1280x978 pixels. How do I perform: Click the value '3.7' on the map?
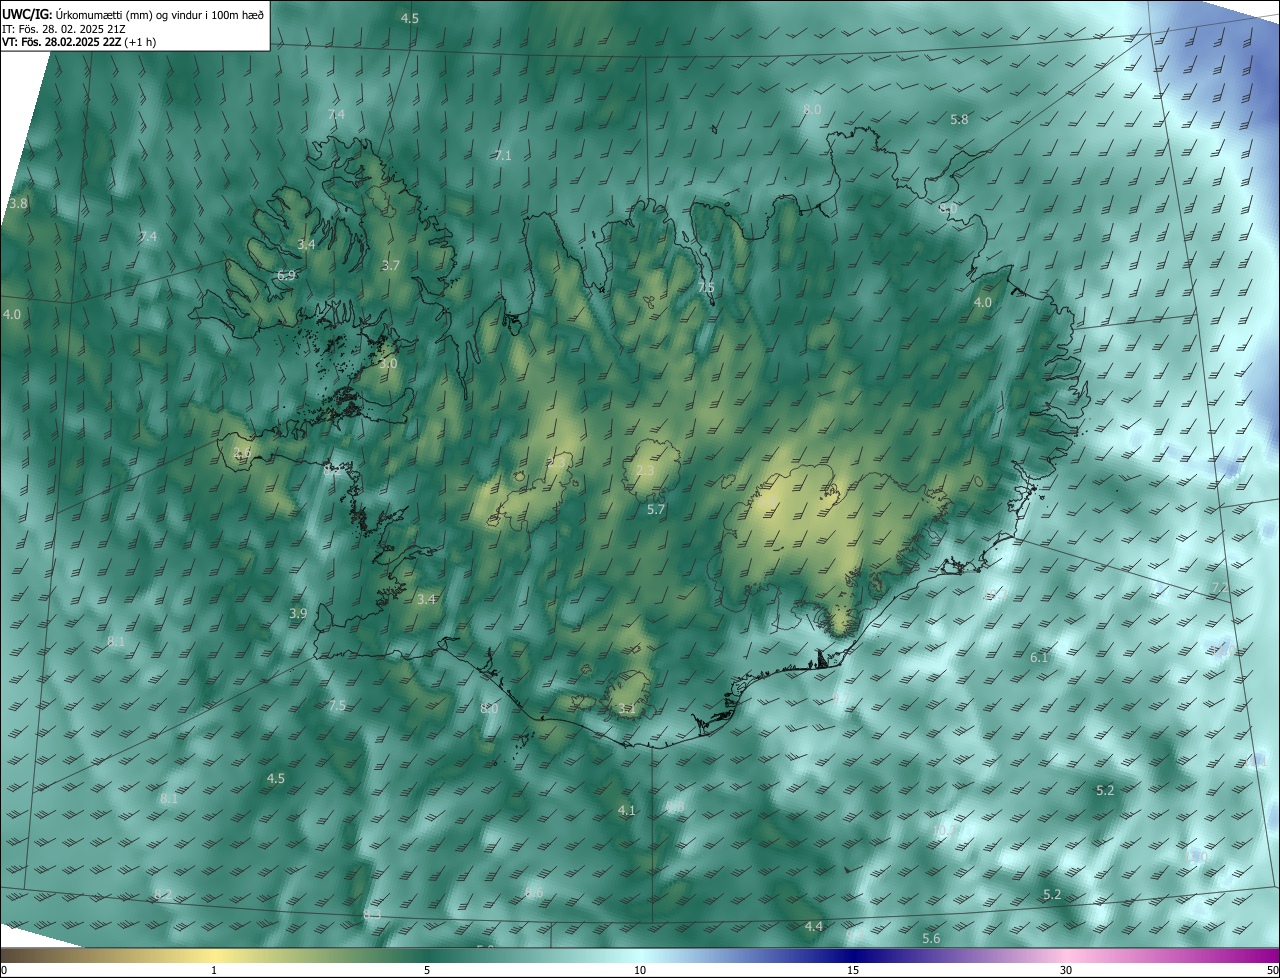390,266
